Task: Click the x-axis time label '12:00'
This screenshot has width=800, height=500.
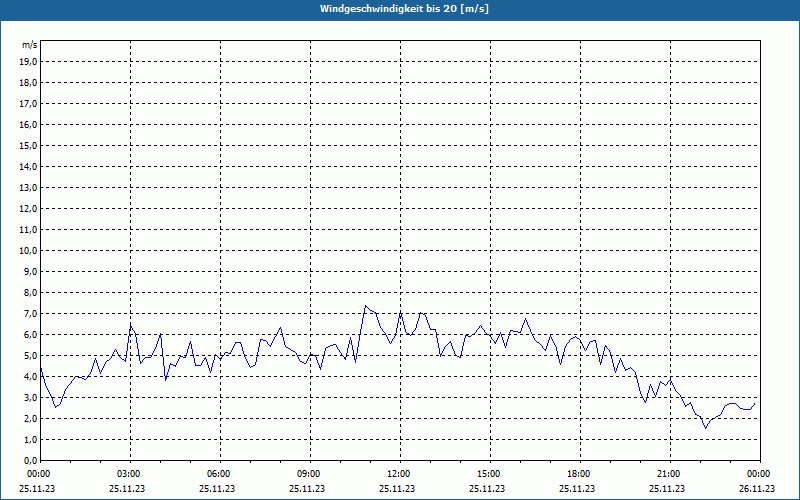Action: coord(399,474)
